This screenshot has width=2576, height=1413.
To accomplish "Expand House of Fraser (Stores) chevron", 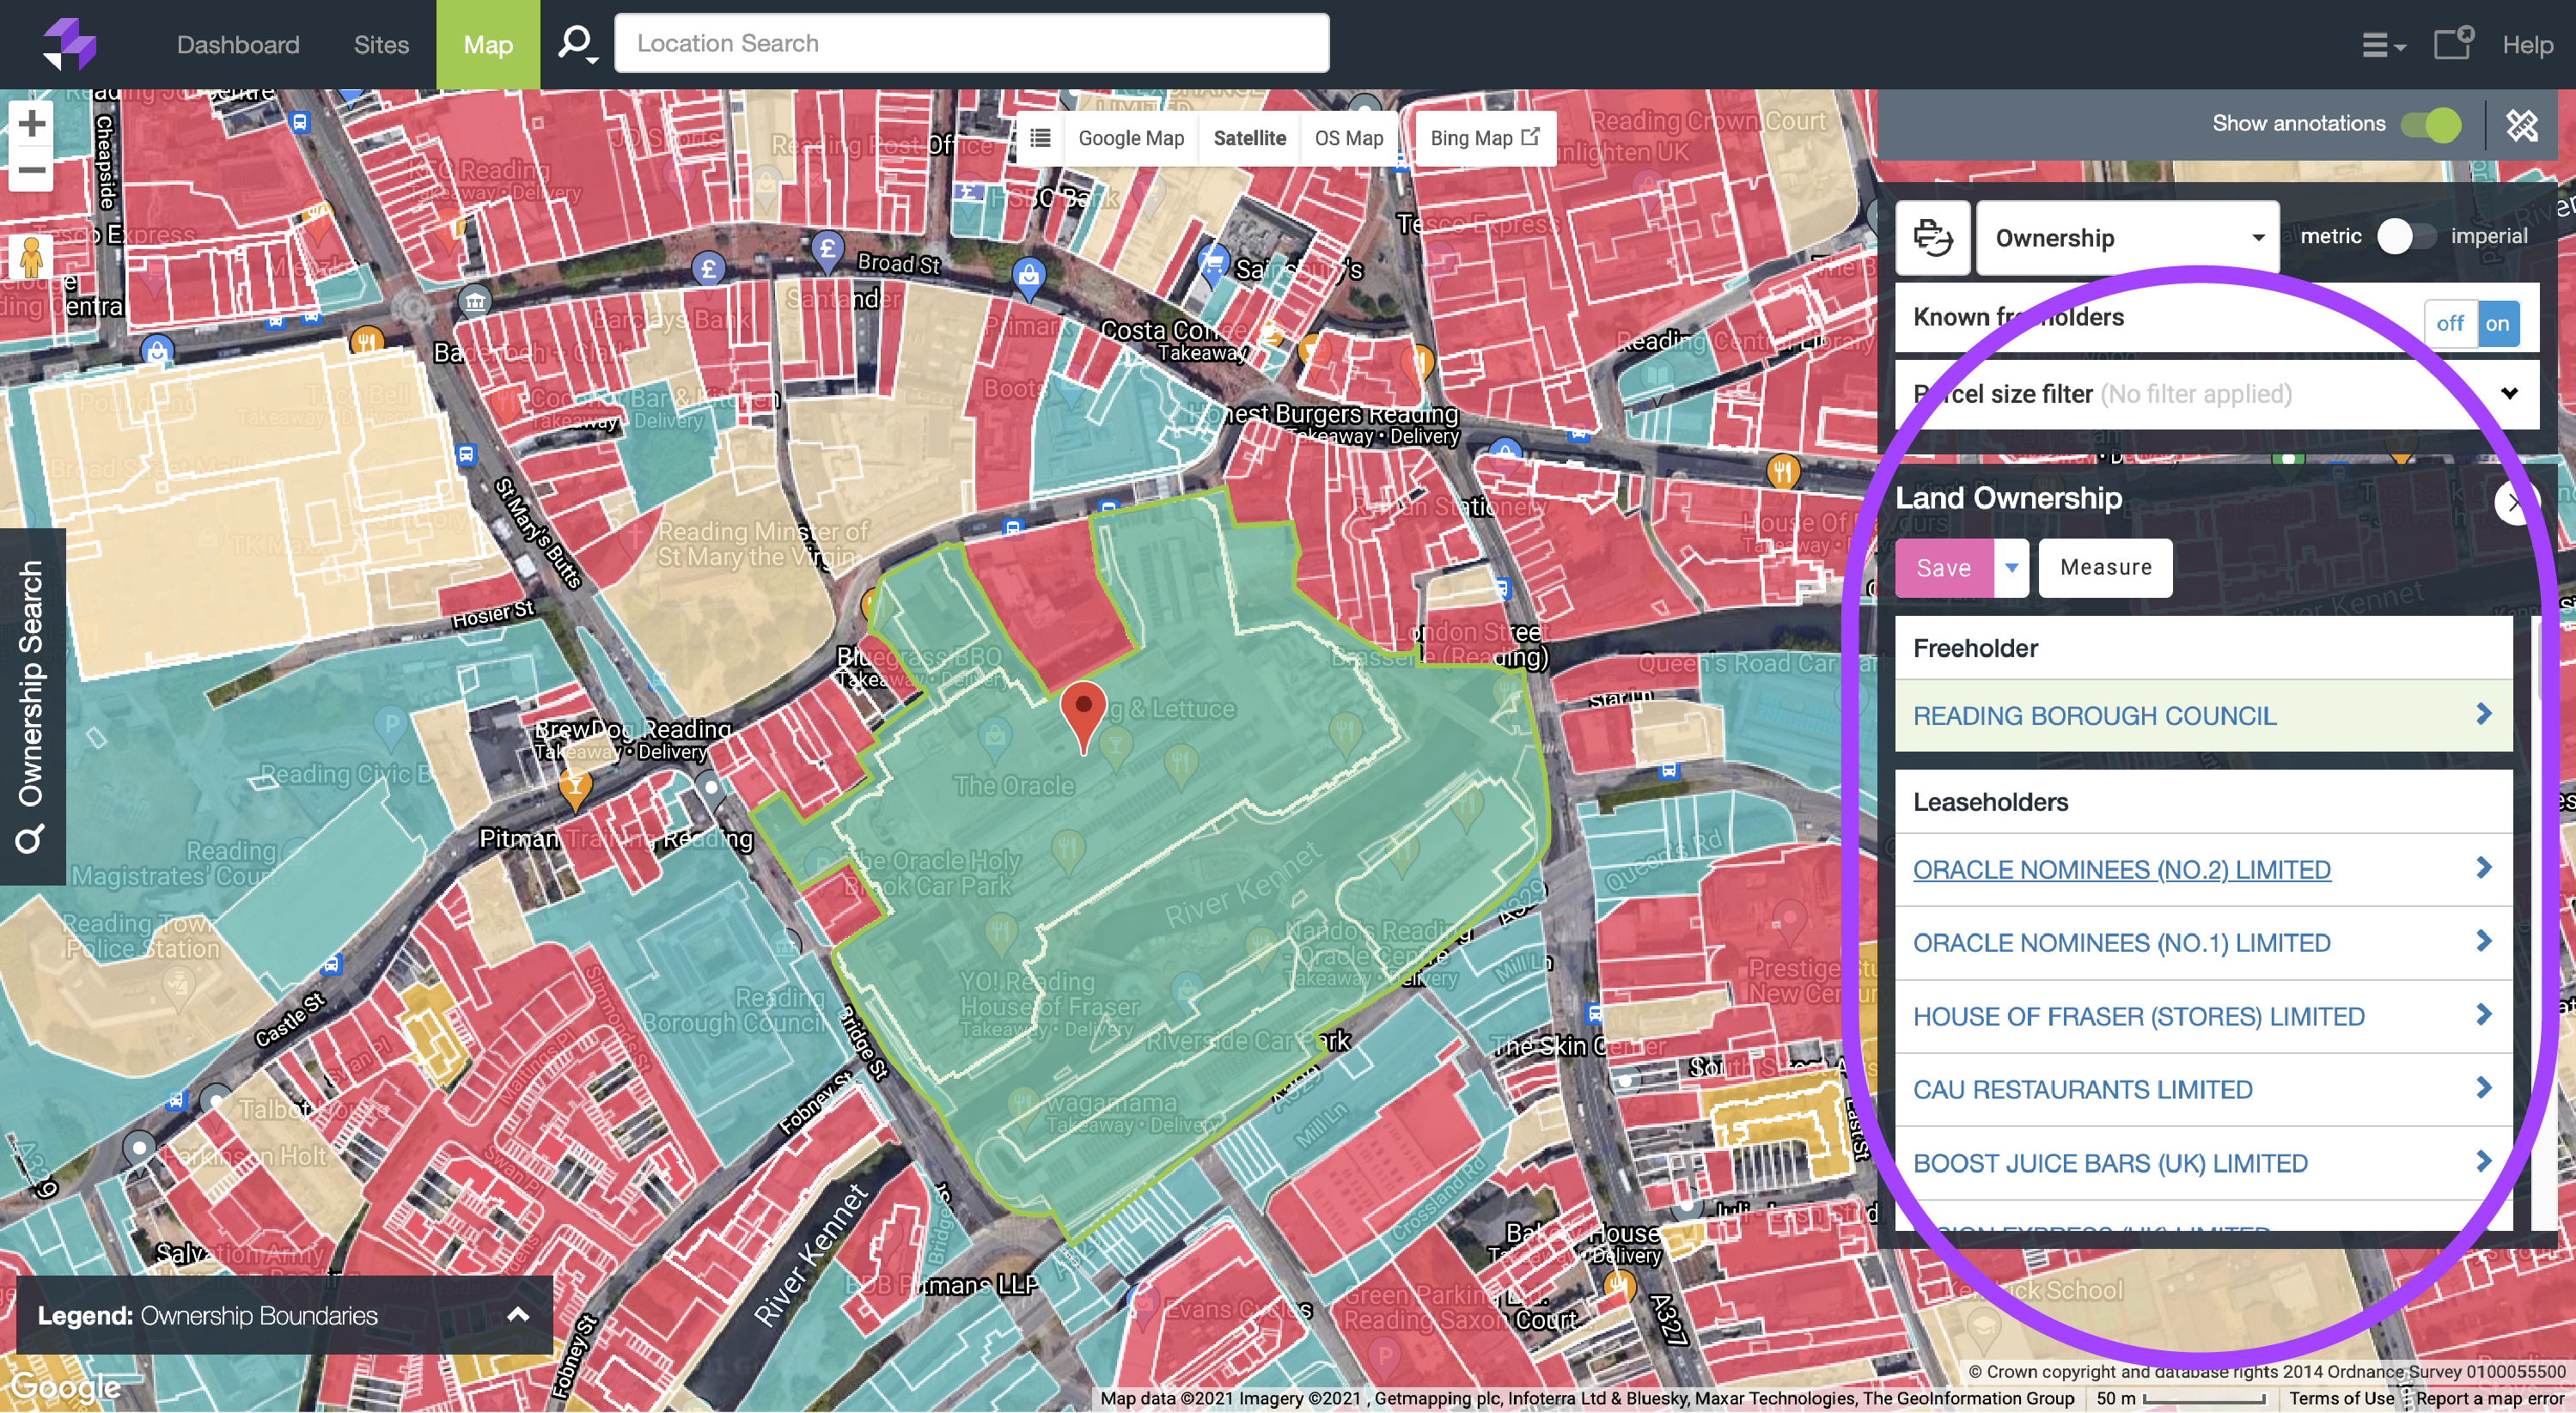I will tap(2483, 1015).
